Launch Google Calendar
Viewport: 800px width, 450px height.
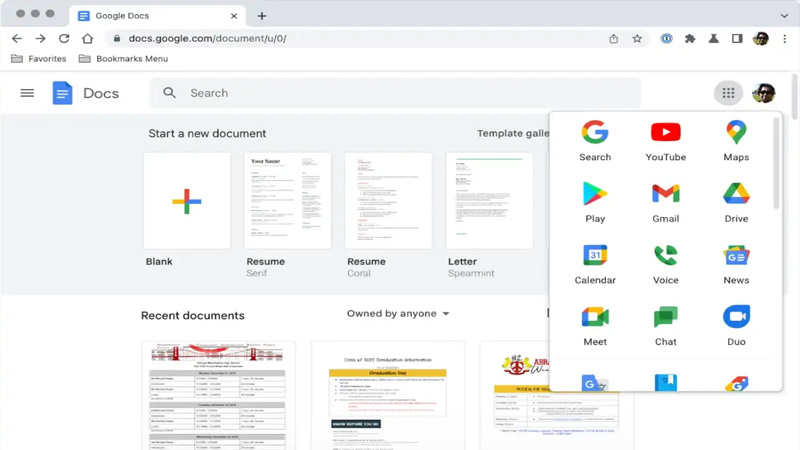[x=595, y=264]
